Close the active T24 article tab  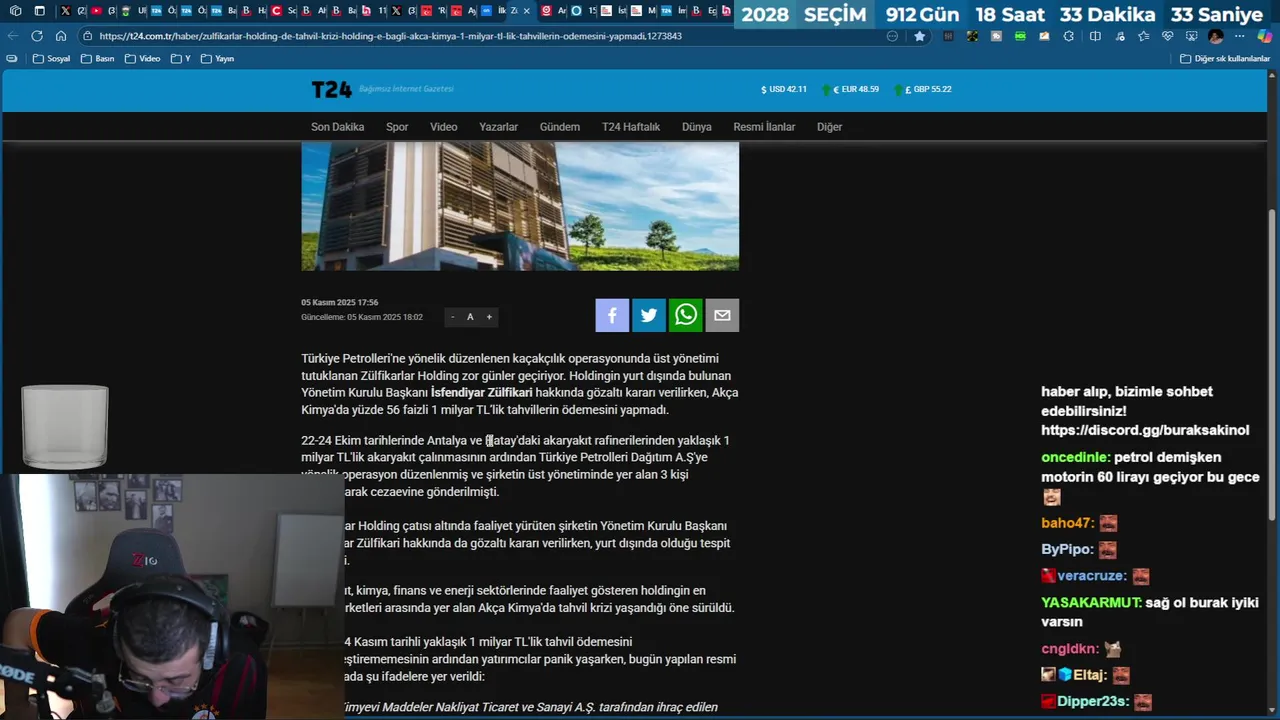click(527, 11)
